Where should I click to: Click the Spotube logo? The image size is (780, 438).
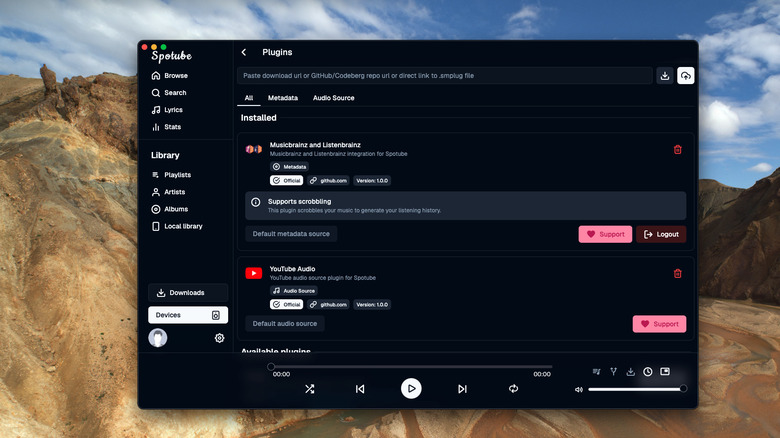point(172,56)
